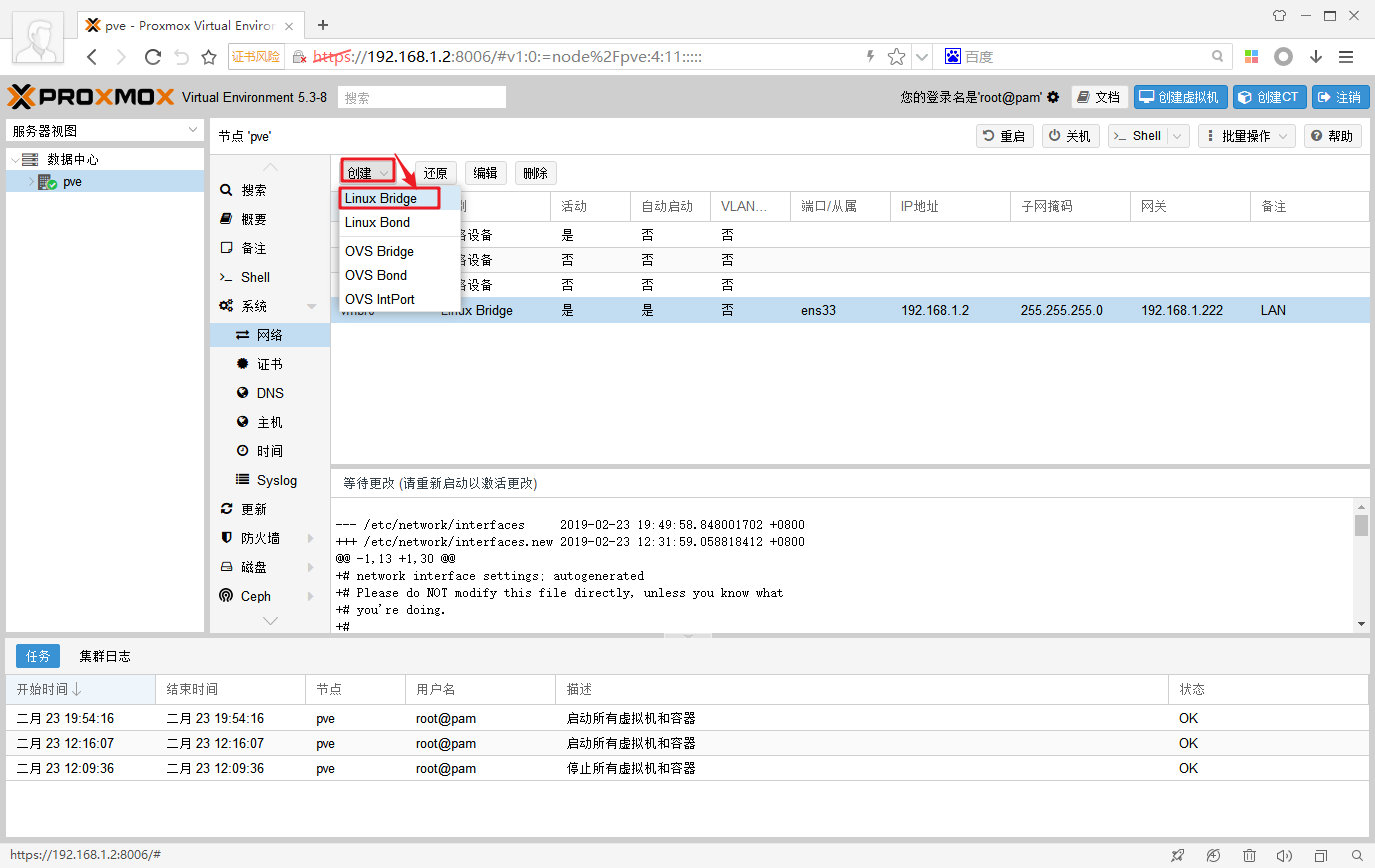The height and width of the screenshot is (868, 1375).
Task: Open the browser downloads arrow
Action: 1316,57
